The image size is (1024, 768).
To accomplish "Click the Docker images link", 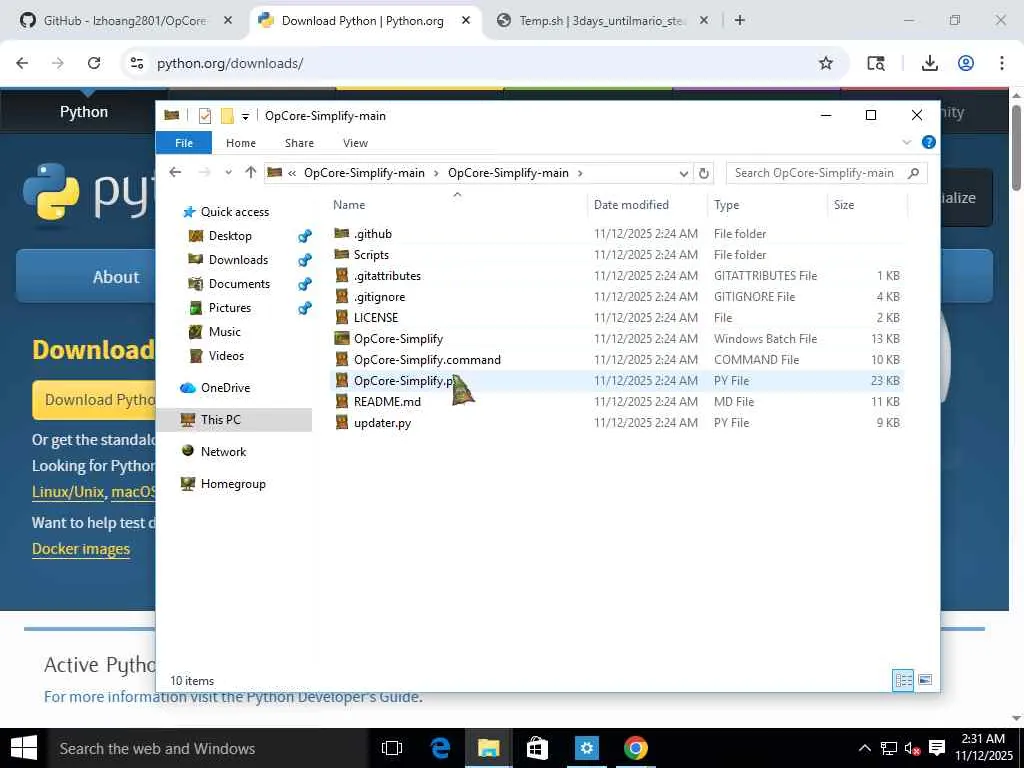I will 81,549.
